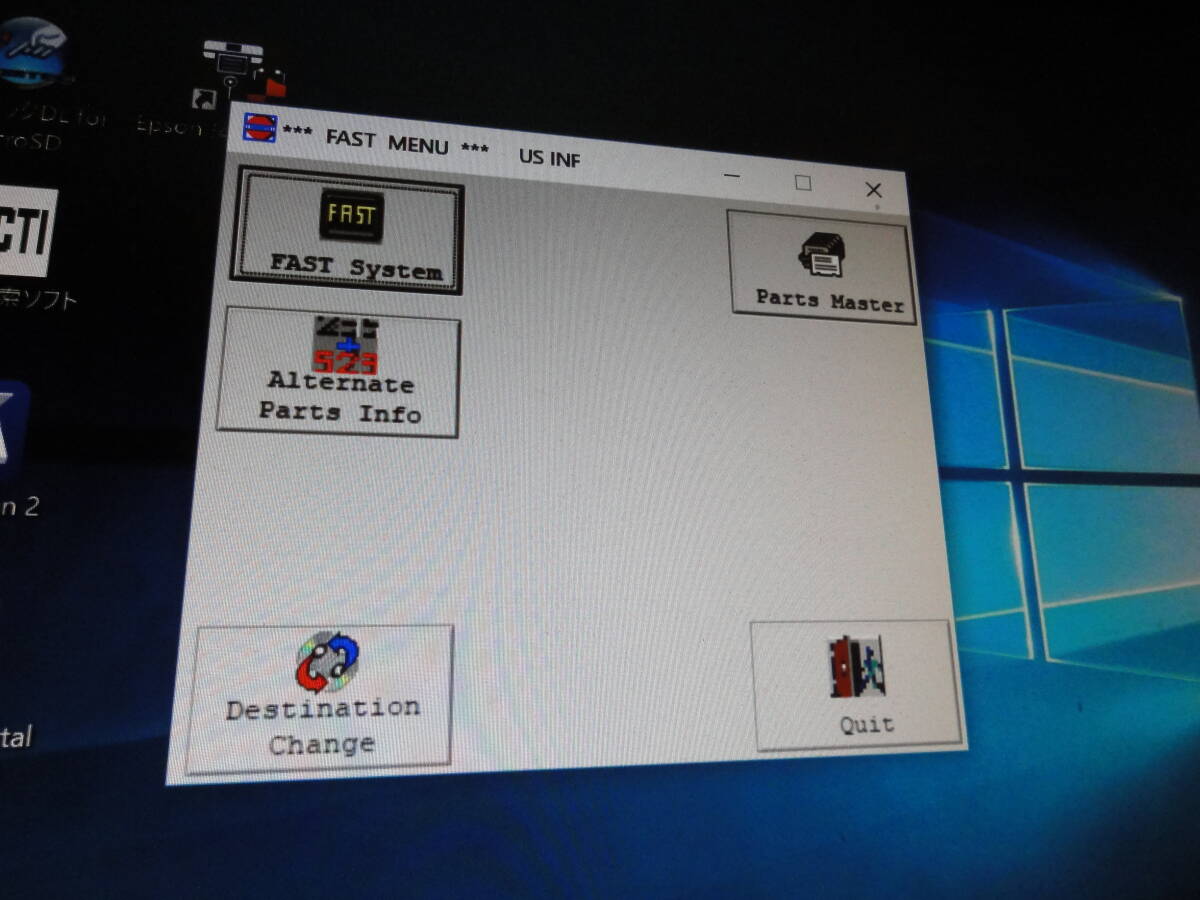Click the red 523 Alternate Parts icon

(x=345, y=345)
